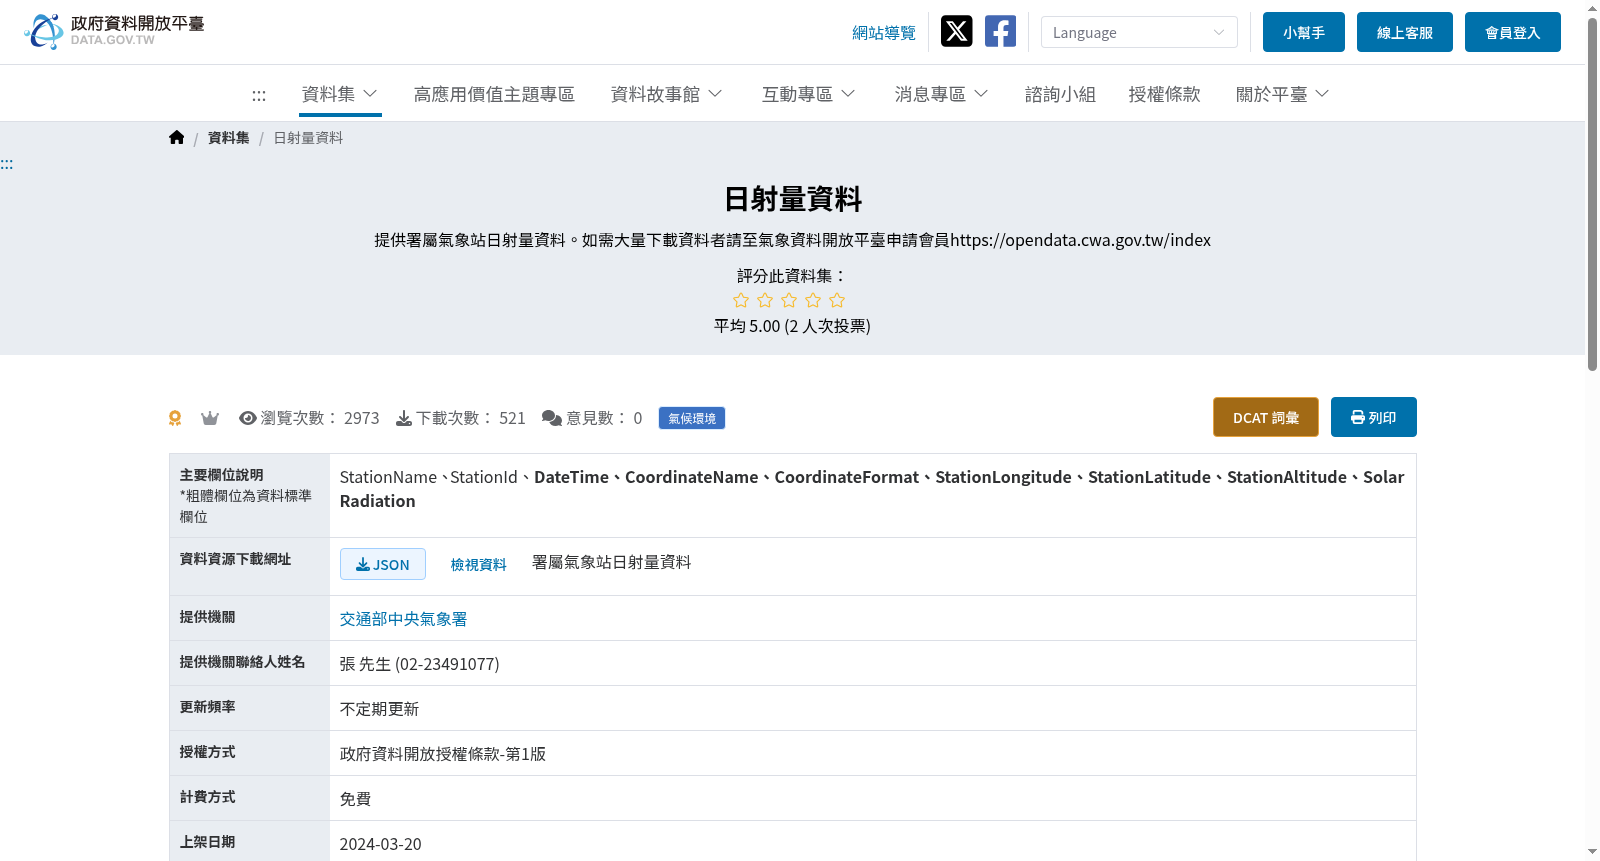The image size is (1600, 861).
Task: Expand the 資料集 menu
Action: [x=340, y=94]
